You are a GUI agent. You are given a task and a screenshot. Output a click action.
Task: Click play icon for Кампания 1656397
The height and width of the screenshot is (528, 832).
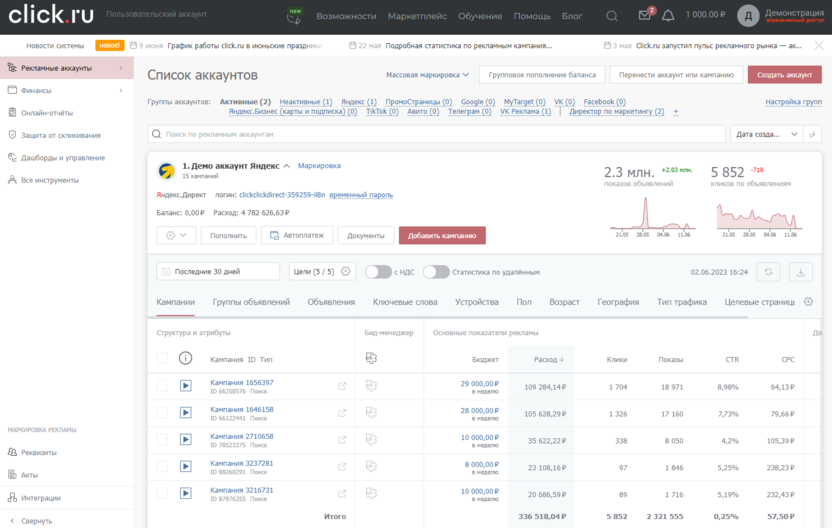pos(186,386)
